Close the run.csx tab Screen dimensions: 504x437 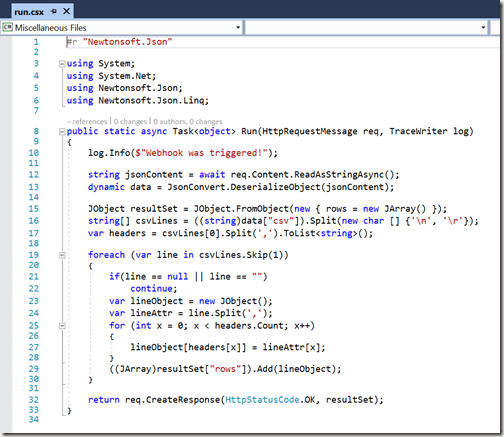(x=66, y=12)
